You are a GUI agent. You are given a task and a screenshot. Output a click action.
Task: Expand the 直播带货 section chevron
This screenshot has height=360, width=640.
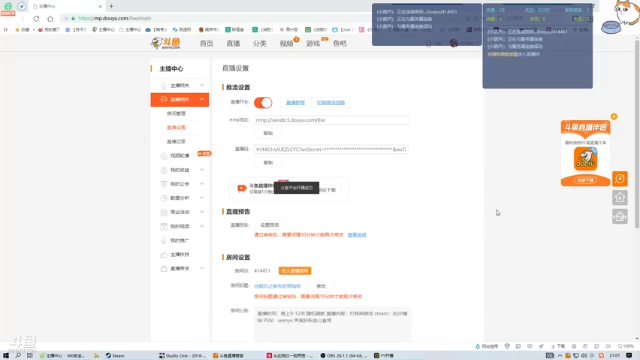pyautogui.click(x=202, y=269)
